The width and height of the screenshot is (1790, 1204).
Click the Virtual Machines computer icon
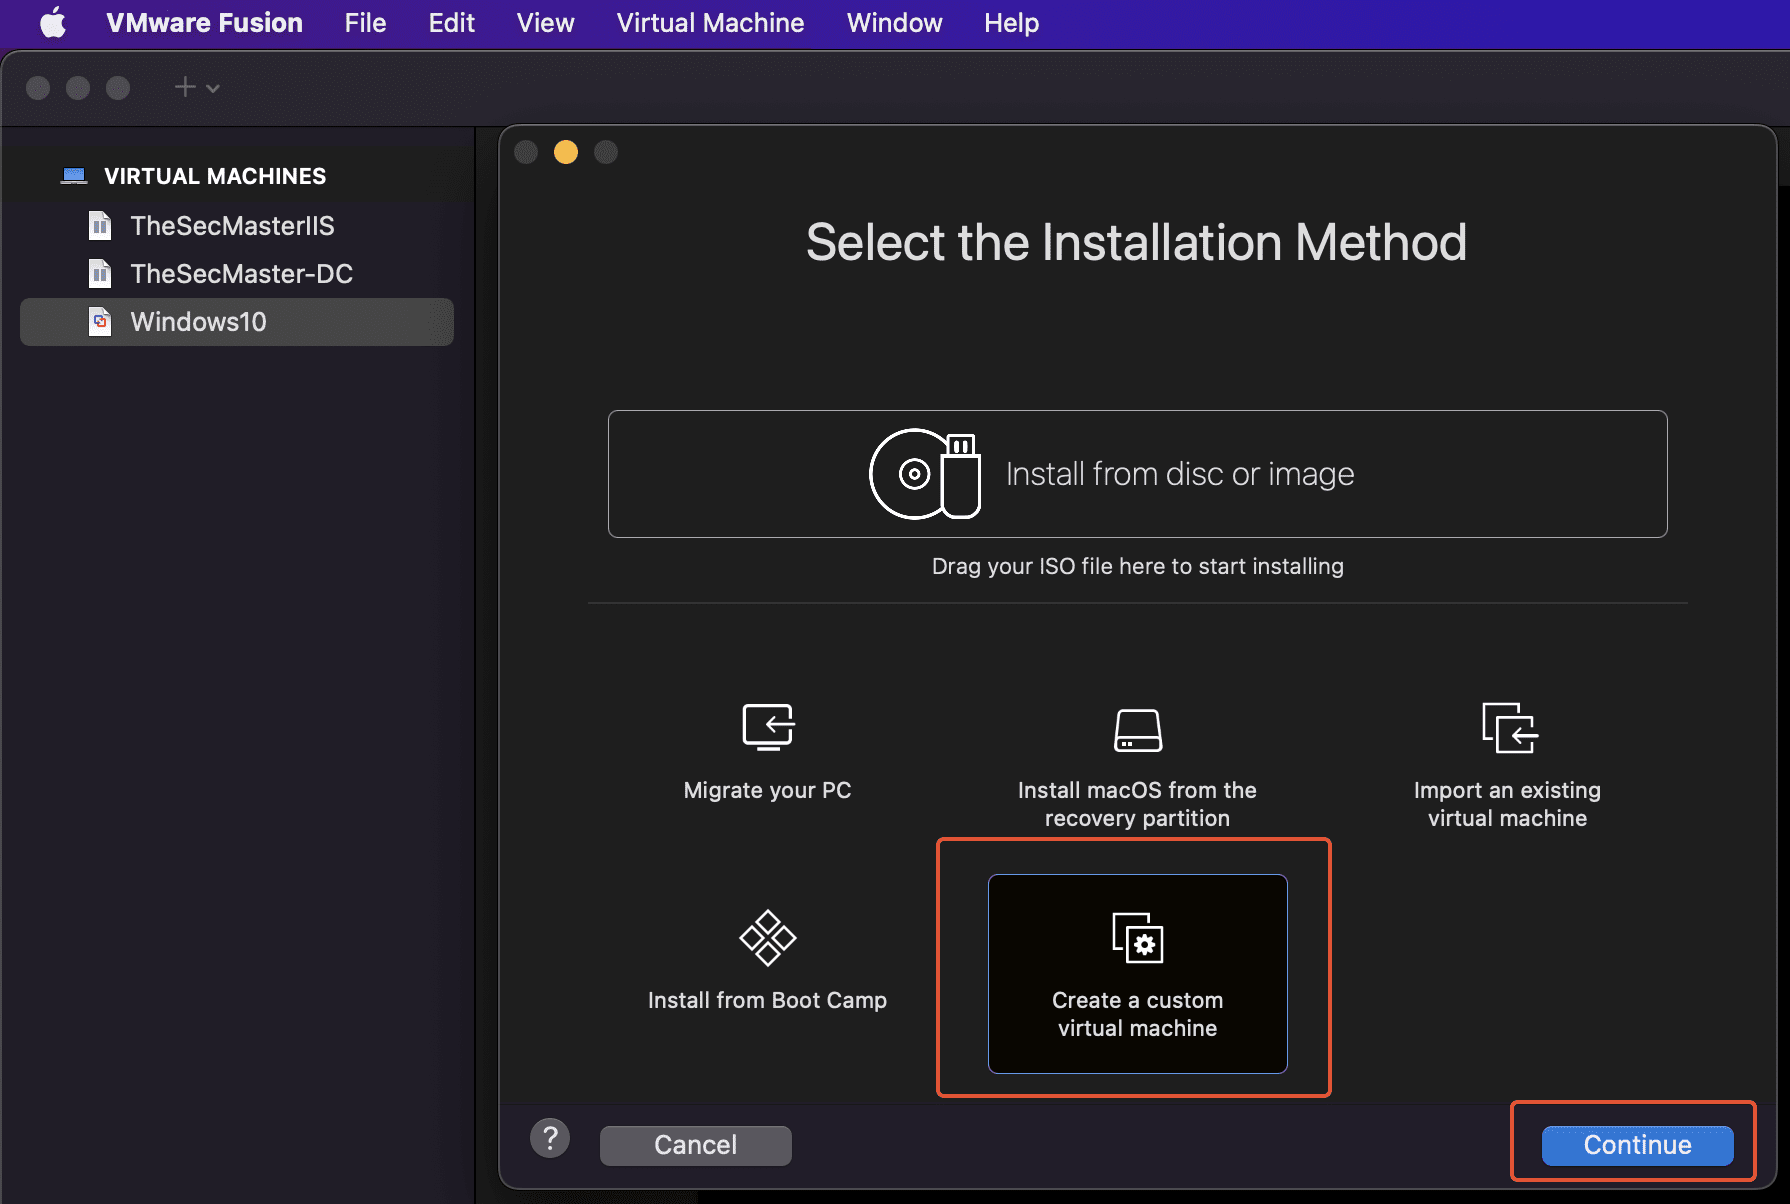click(x=74, y=176)
